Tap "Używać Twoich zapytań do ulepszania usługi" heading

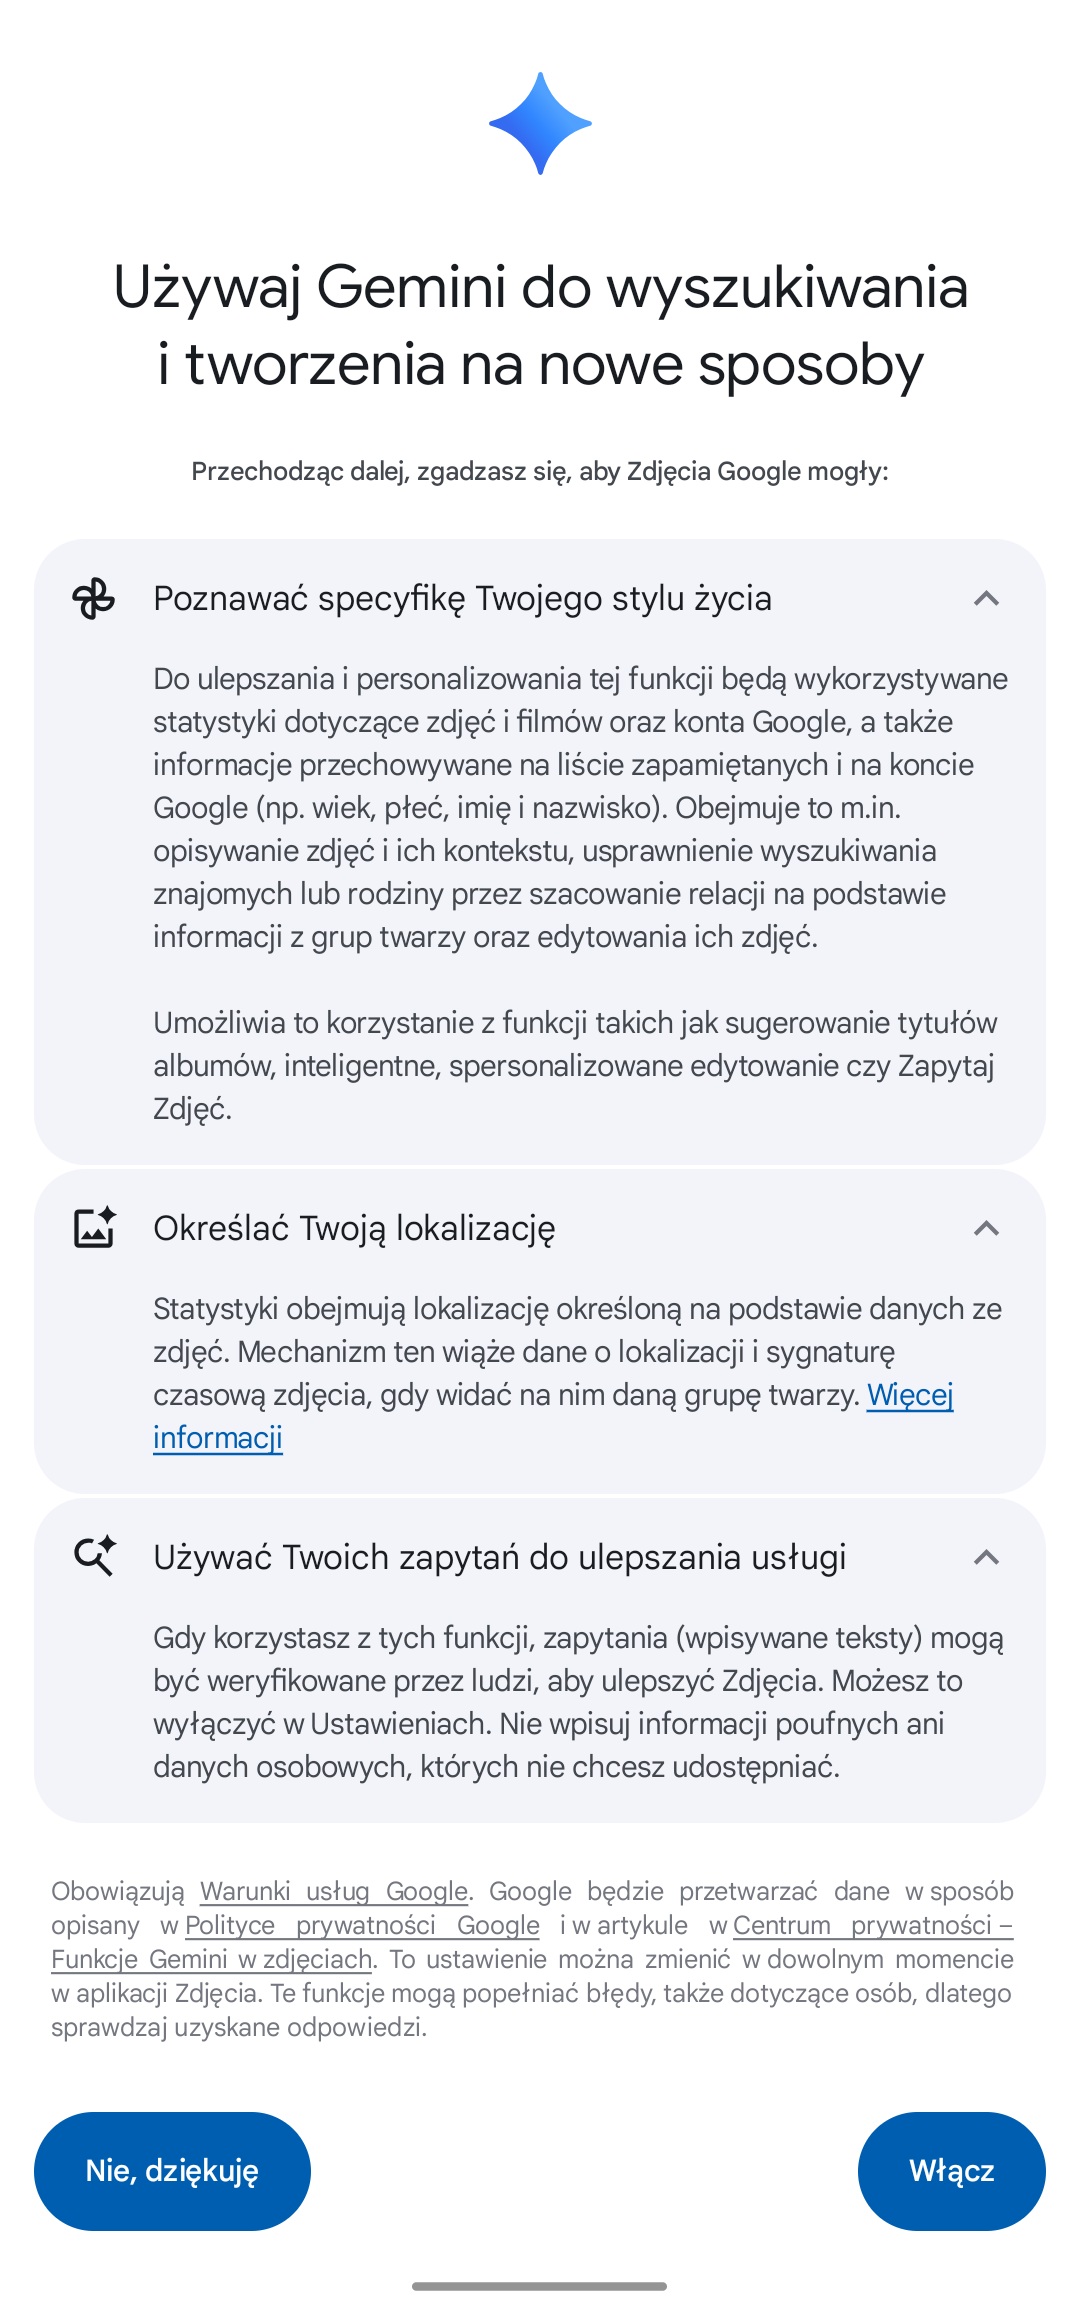(x=499, y=1557)
